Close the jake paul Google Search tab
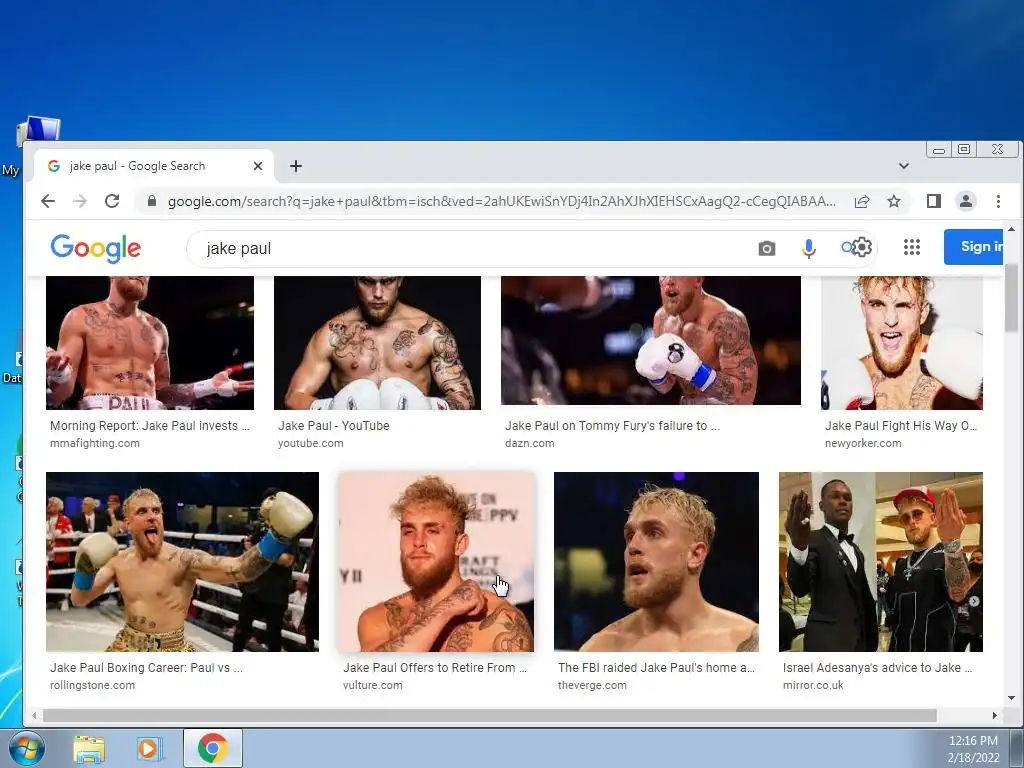The width and height of the screenshot is (1024, 768). pyautogui.click(x=258, y=166)
